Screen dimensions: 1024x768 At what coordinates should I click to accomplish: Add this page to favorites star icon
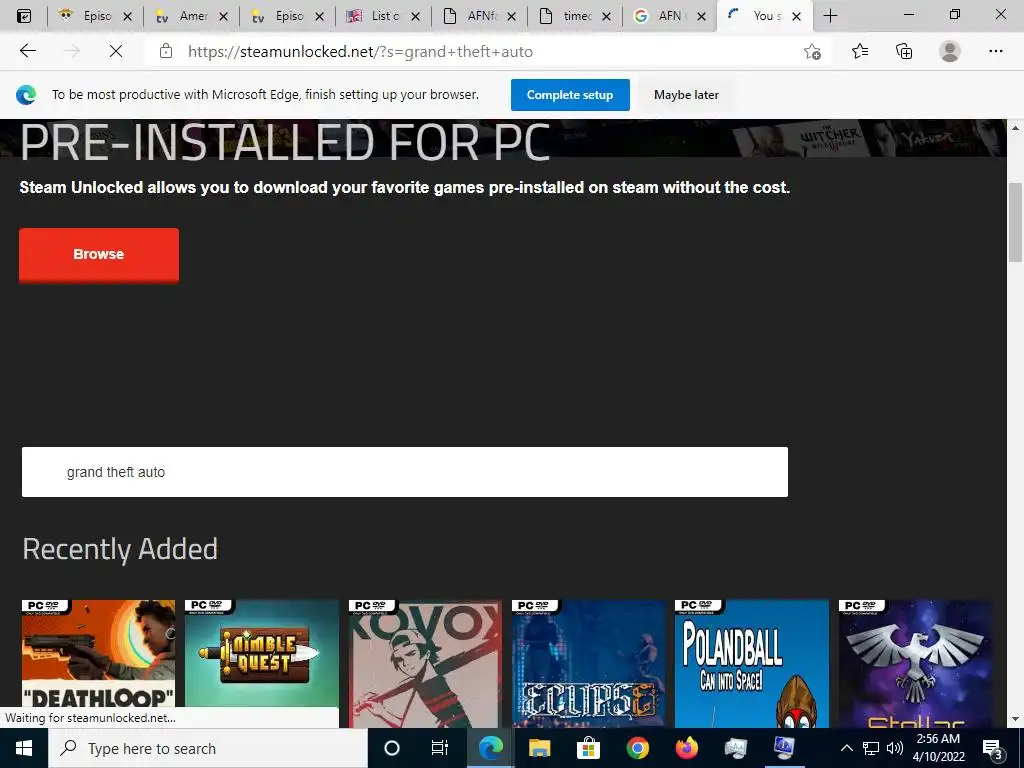tap(812, 51)
